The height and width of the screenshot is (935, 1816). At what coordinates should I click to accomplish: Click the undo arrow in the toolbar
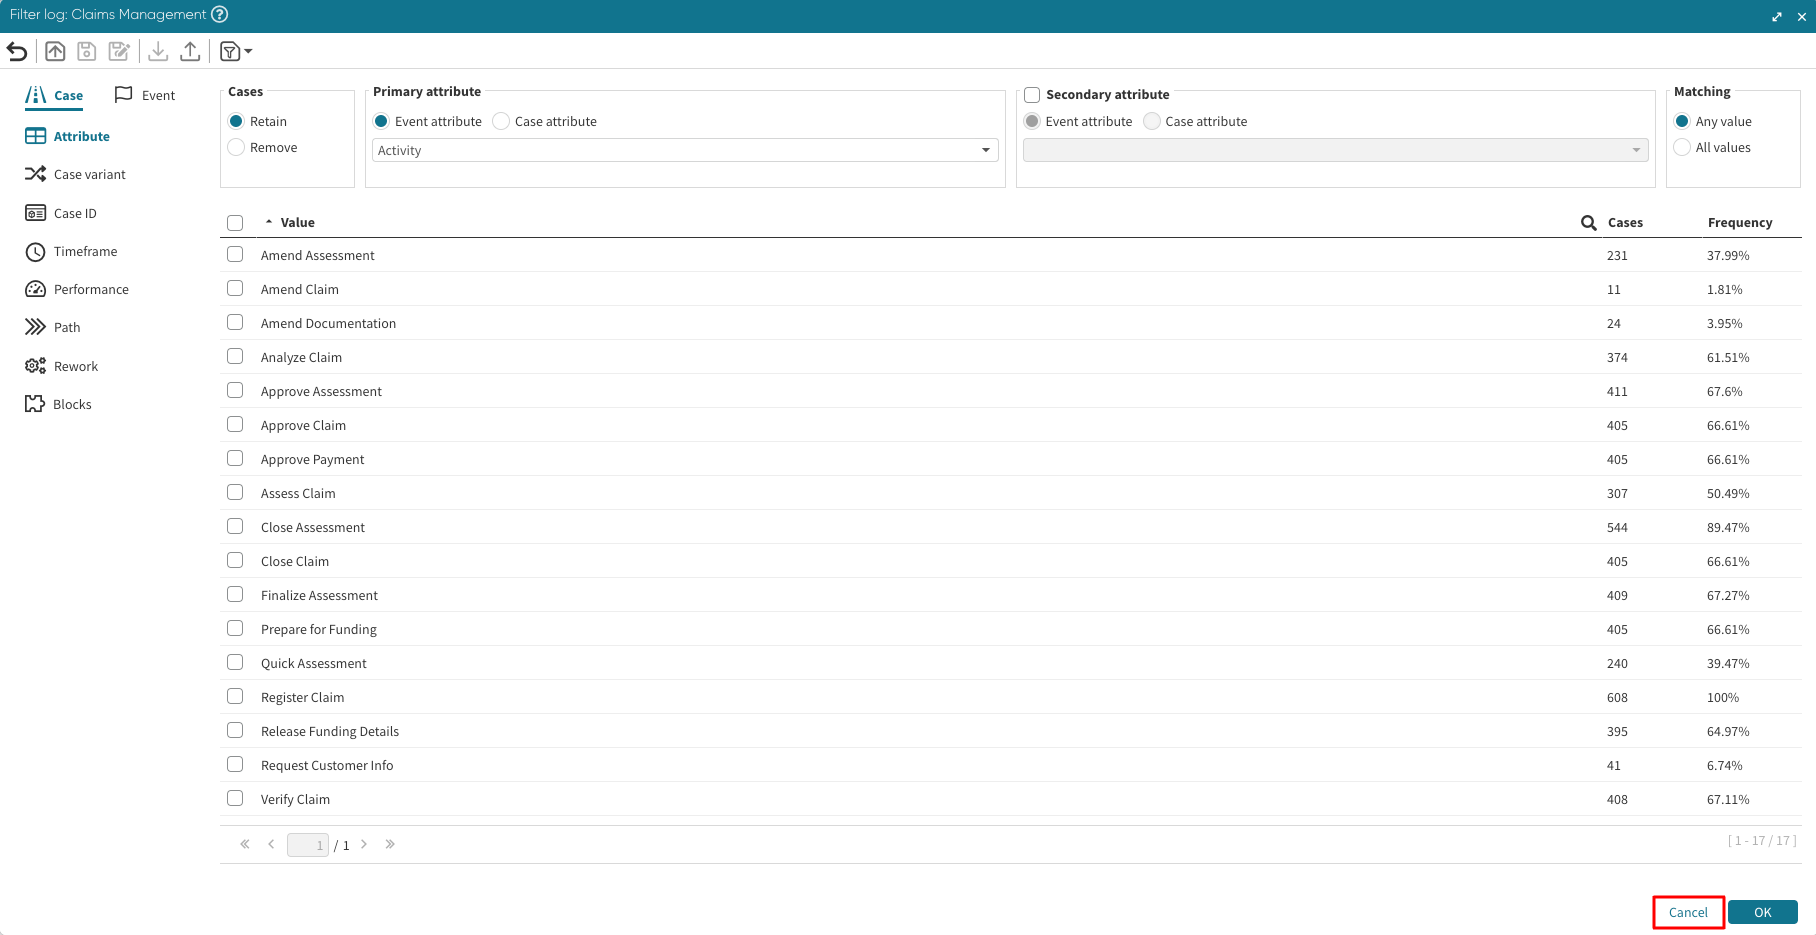17,51
